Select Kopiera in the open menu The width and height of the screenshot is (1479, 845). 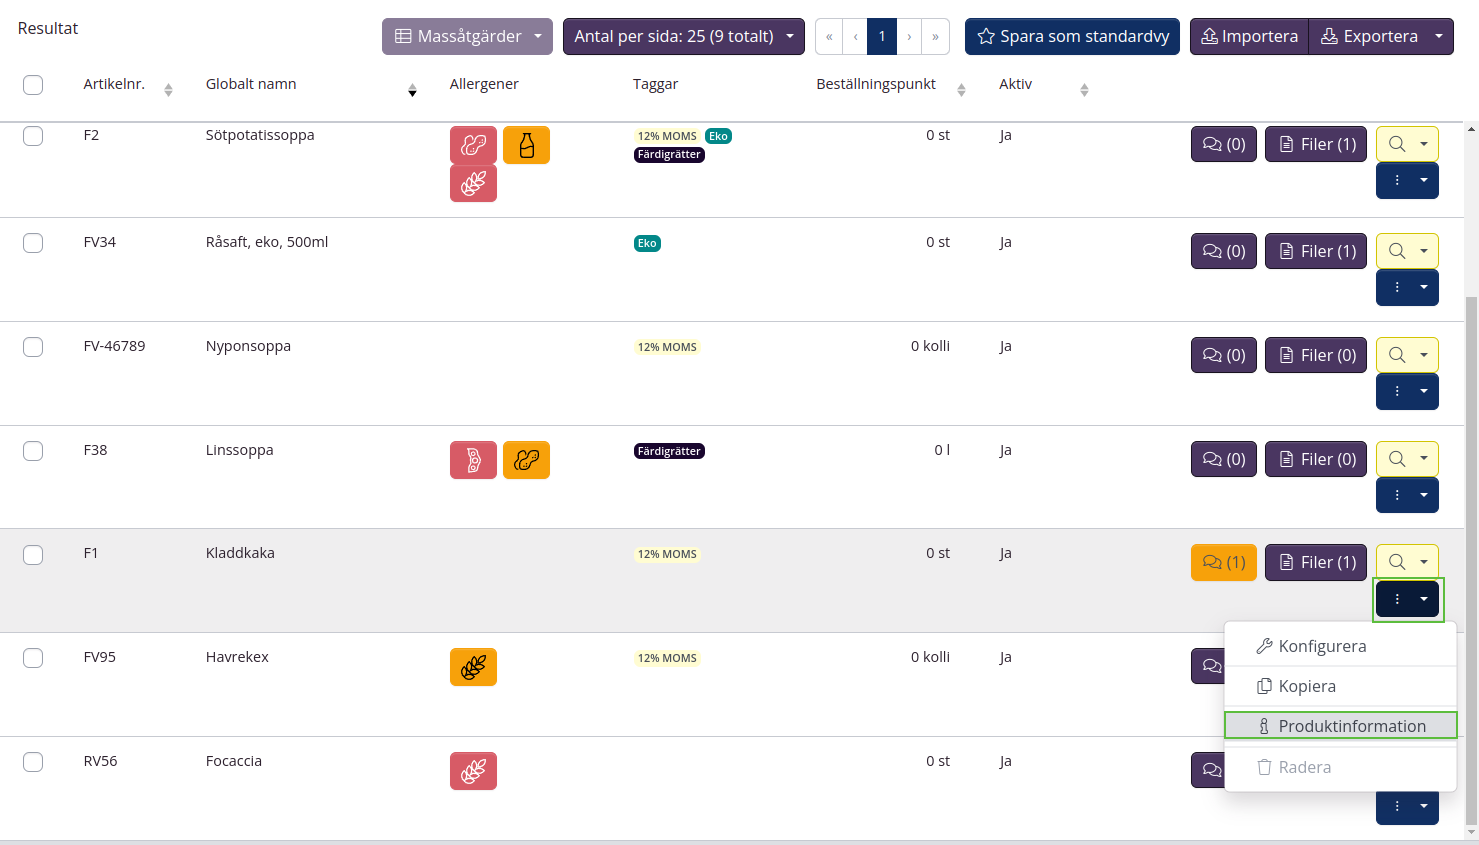pyautogui.click(x=1306, y=686)
